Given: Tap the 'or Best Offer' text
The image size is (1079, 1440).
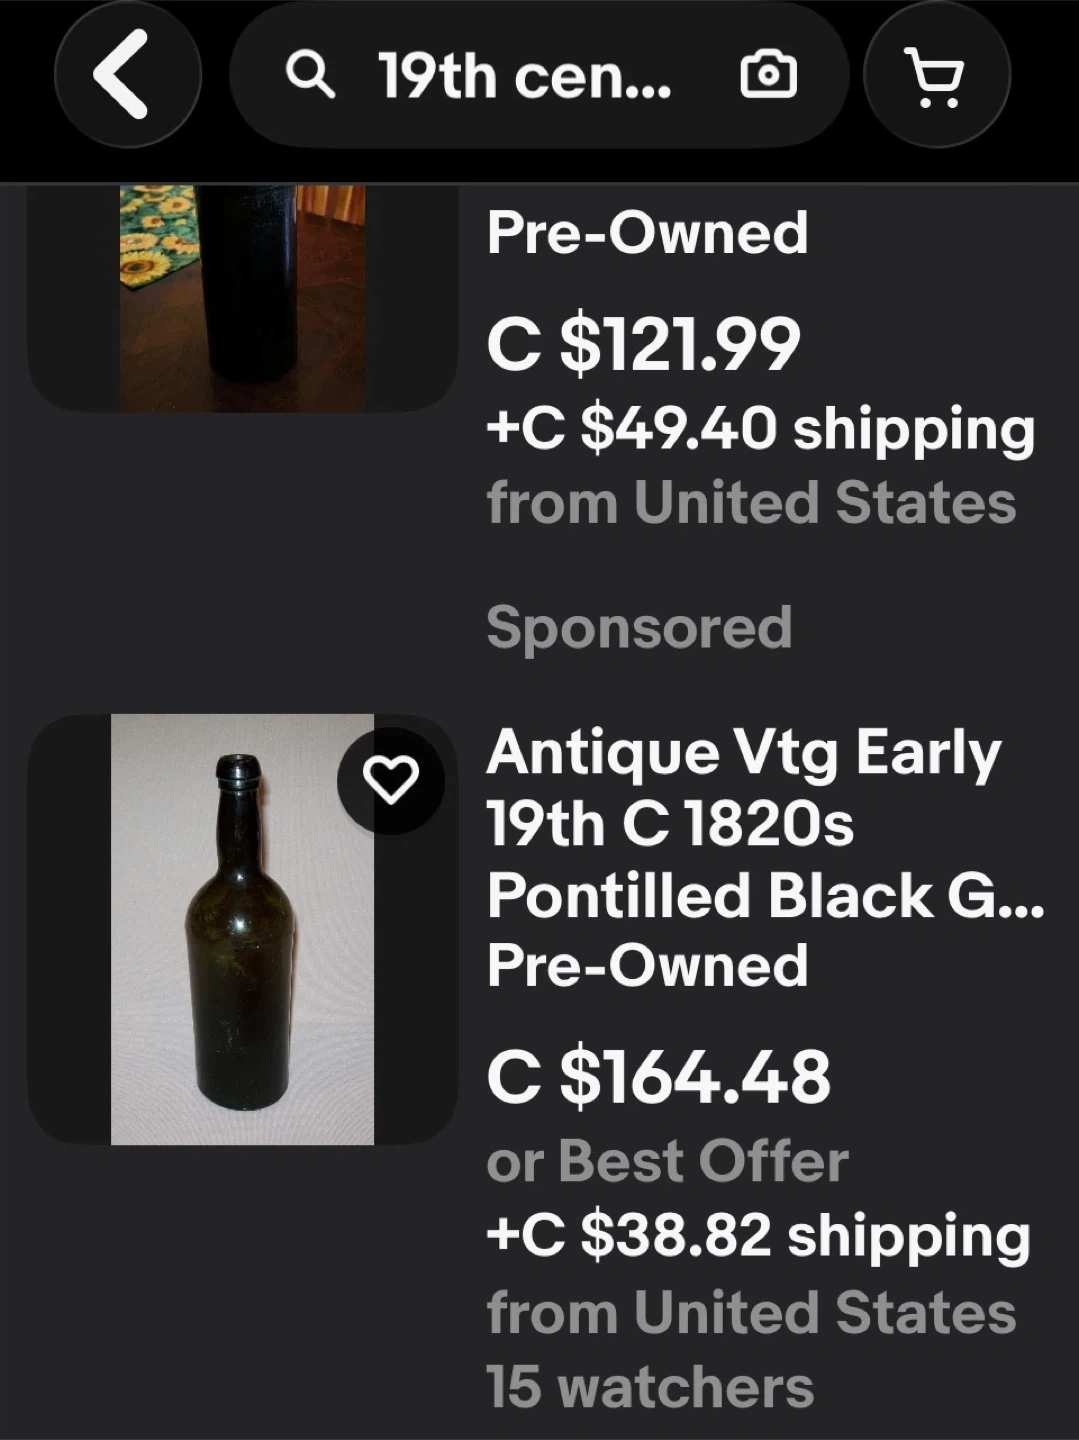Looking at the screenshot, I should [667, 1161].
